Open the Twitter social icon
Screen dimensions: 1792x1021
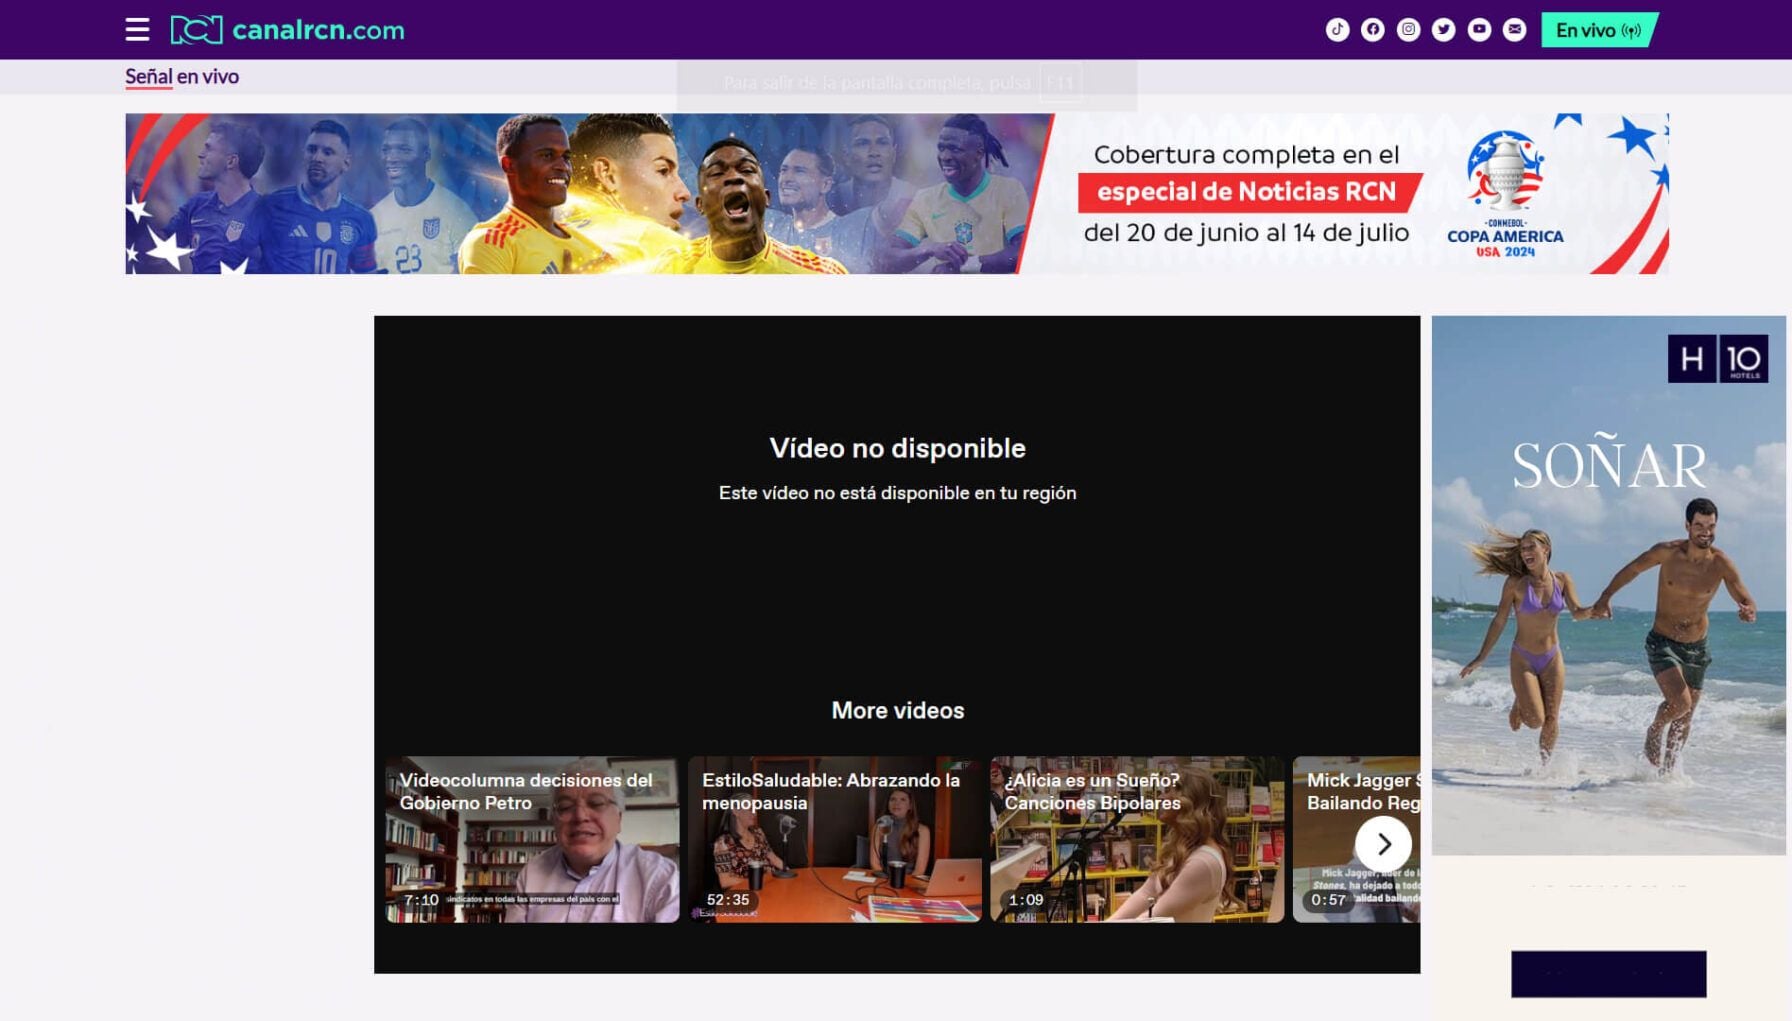[x=1444, y=30]
